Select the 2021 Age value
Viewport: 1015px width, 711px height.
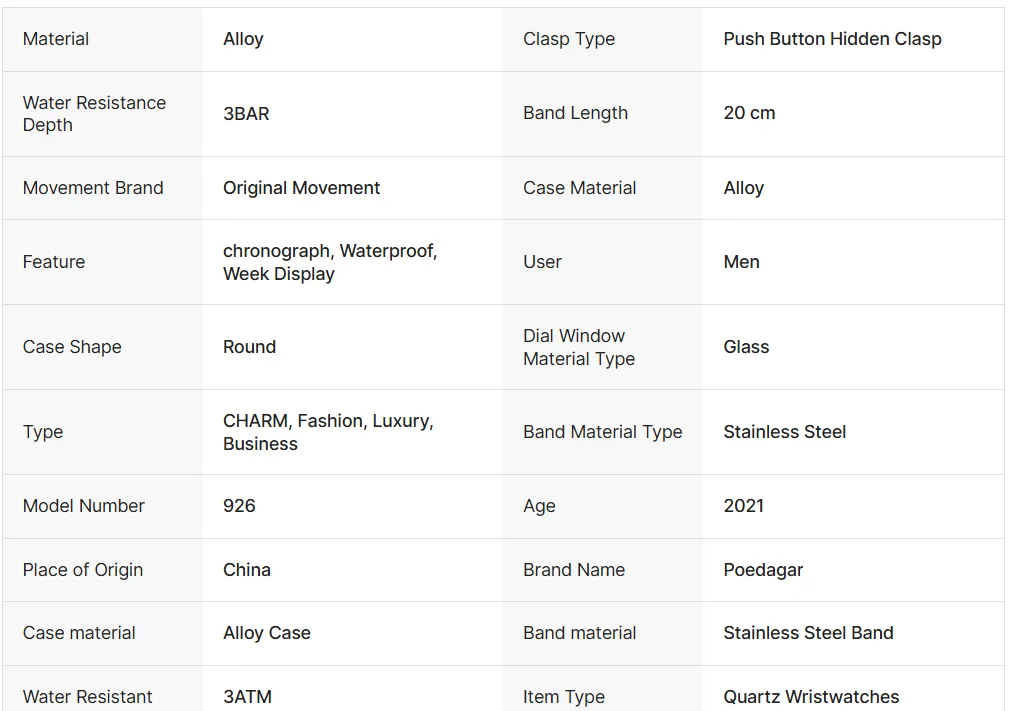tap(743, 506)
